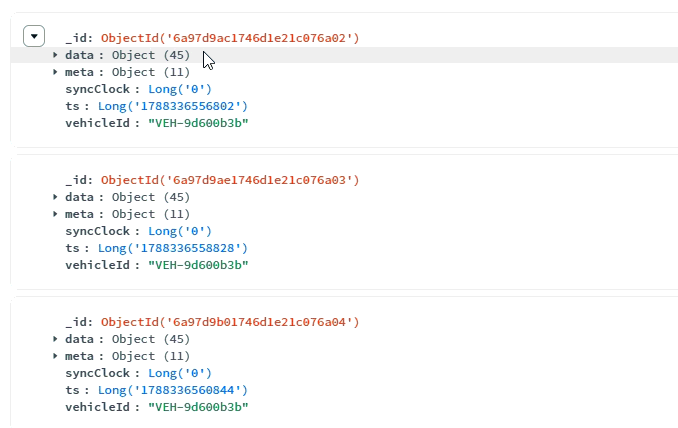
Task: Expand meta object in first document
Action: (55, 72)
